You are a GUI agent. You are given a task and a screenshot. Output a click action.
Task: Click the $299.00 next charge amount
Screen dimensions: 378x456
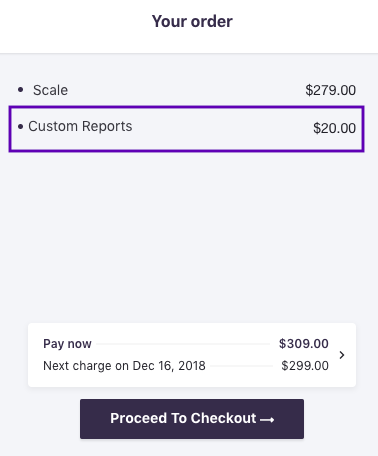[305, 366]
